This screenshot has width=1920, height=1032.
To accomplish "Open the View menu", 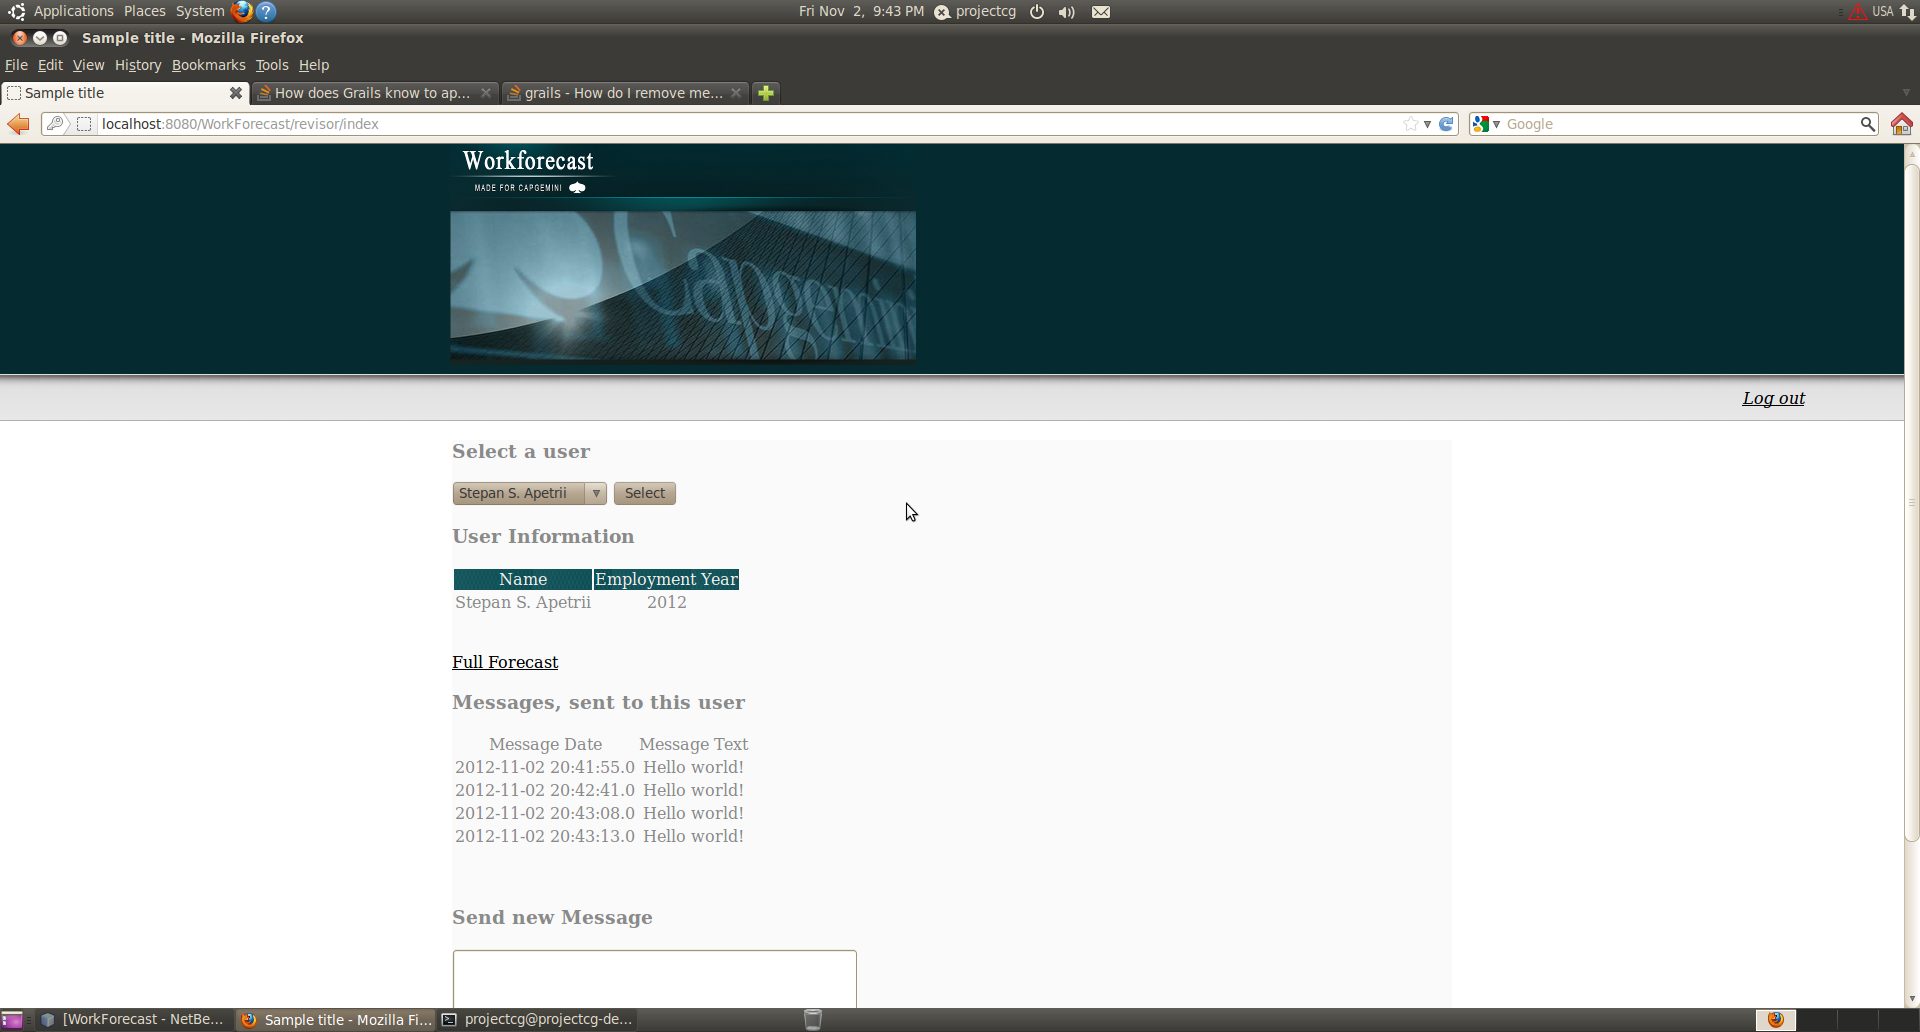I will click(x=88, y=65).
